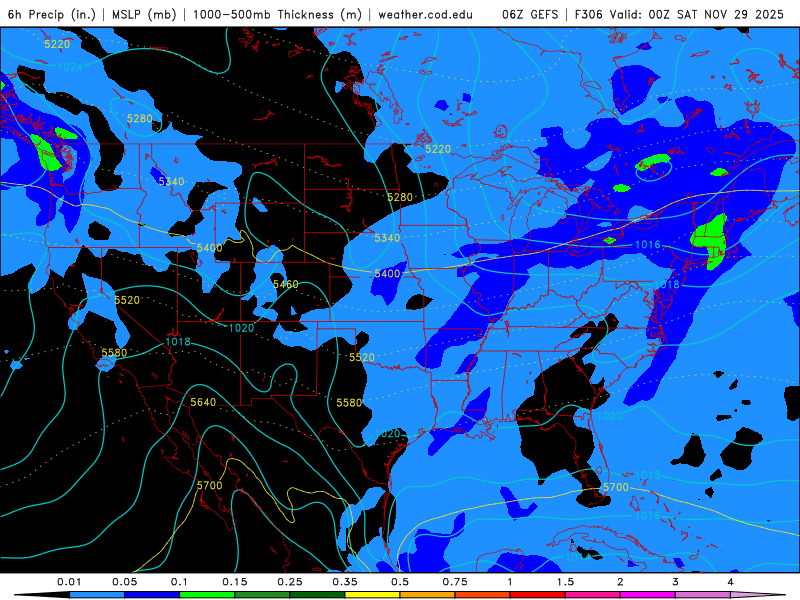This screenshot has width=800, height=600.
Task: Select the dark blue 0.05 legend swatch
Action: [x=152, y=595]
